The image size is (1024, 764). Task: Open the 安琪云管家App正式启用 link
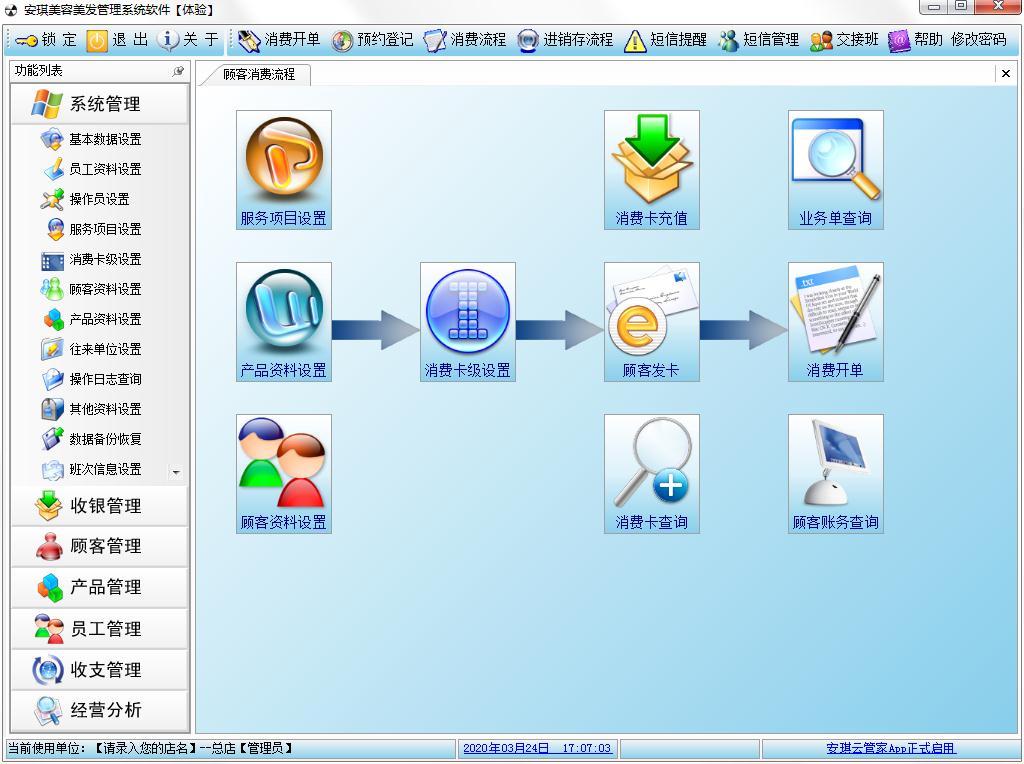(x=890, y=748)
